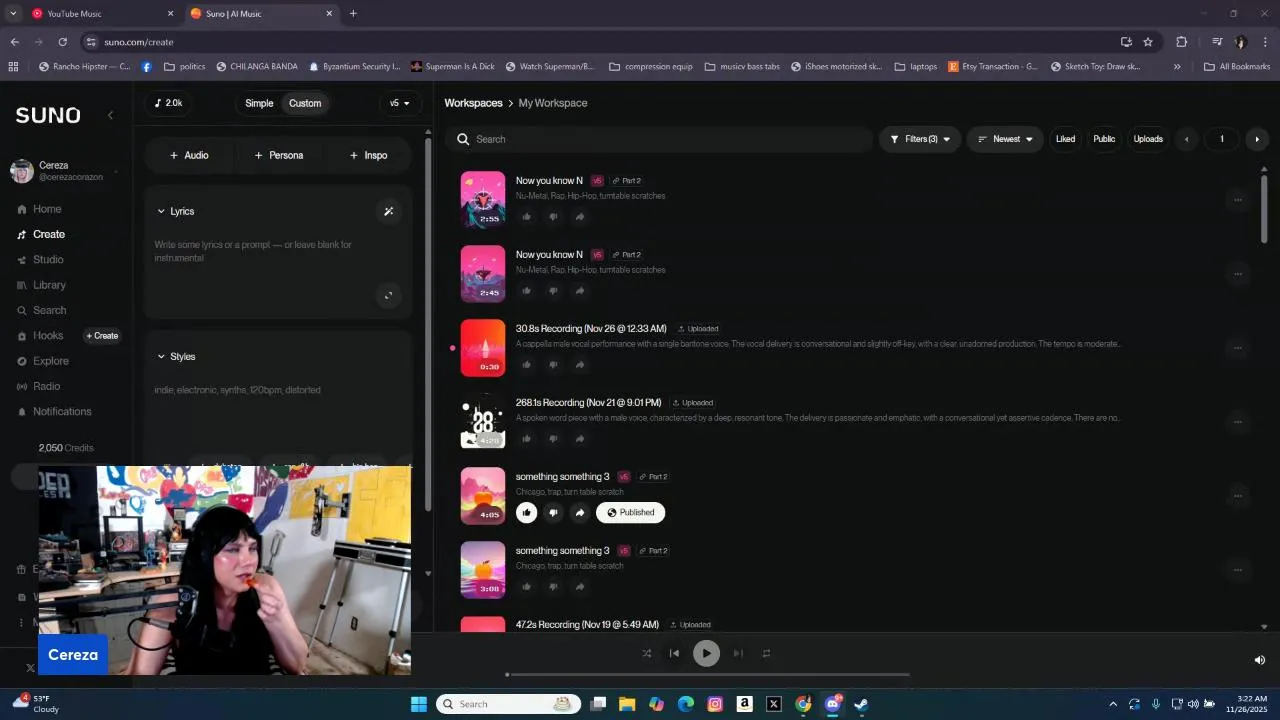Open more options for 3:08 something something 3
Screen dimensions: 1280x720
point(1237,570)
